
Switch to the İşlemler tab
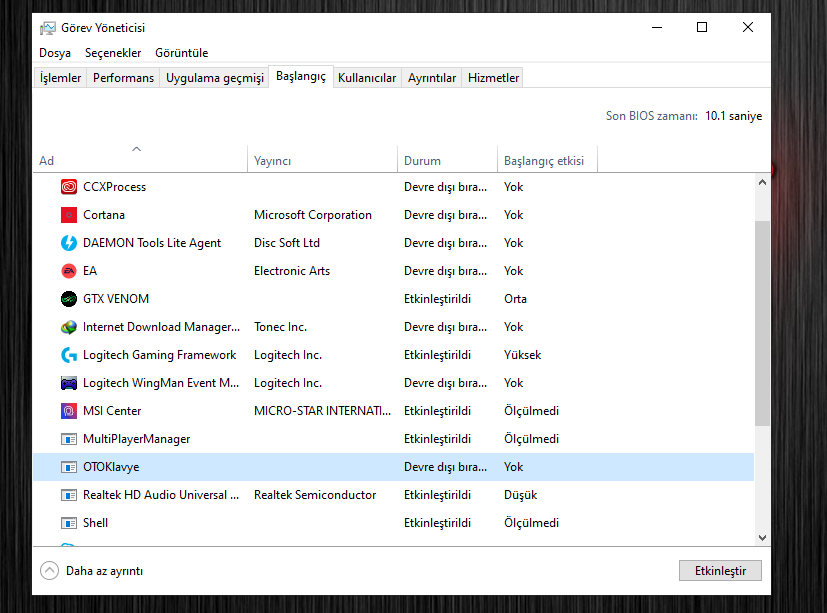61,78
